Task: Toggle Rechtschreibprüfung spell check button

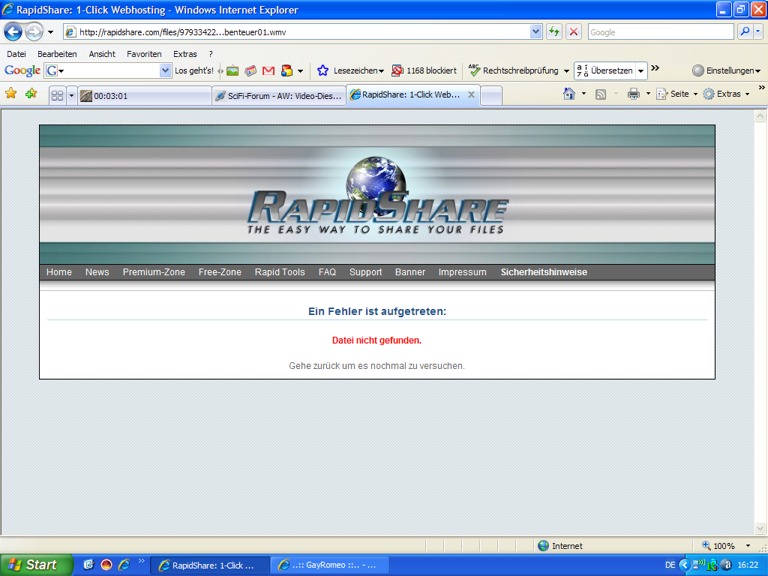Action: pos(513,71)
